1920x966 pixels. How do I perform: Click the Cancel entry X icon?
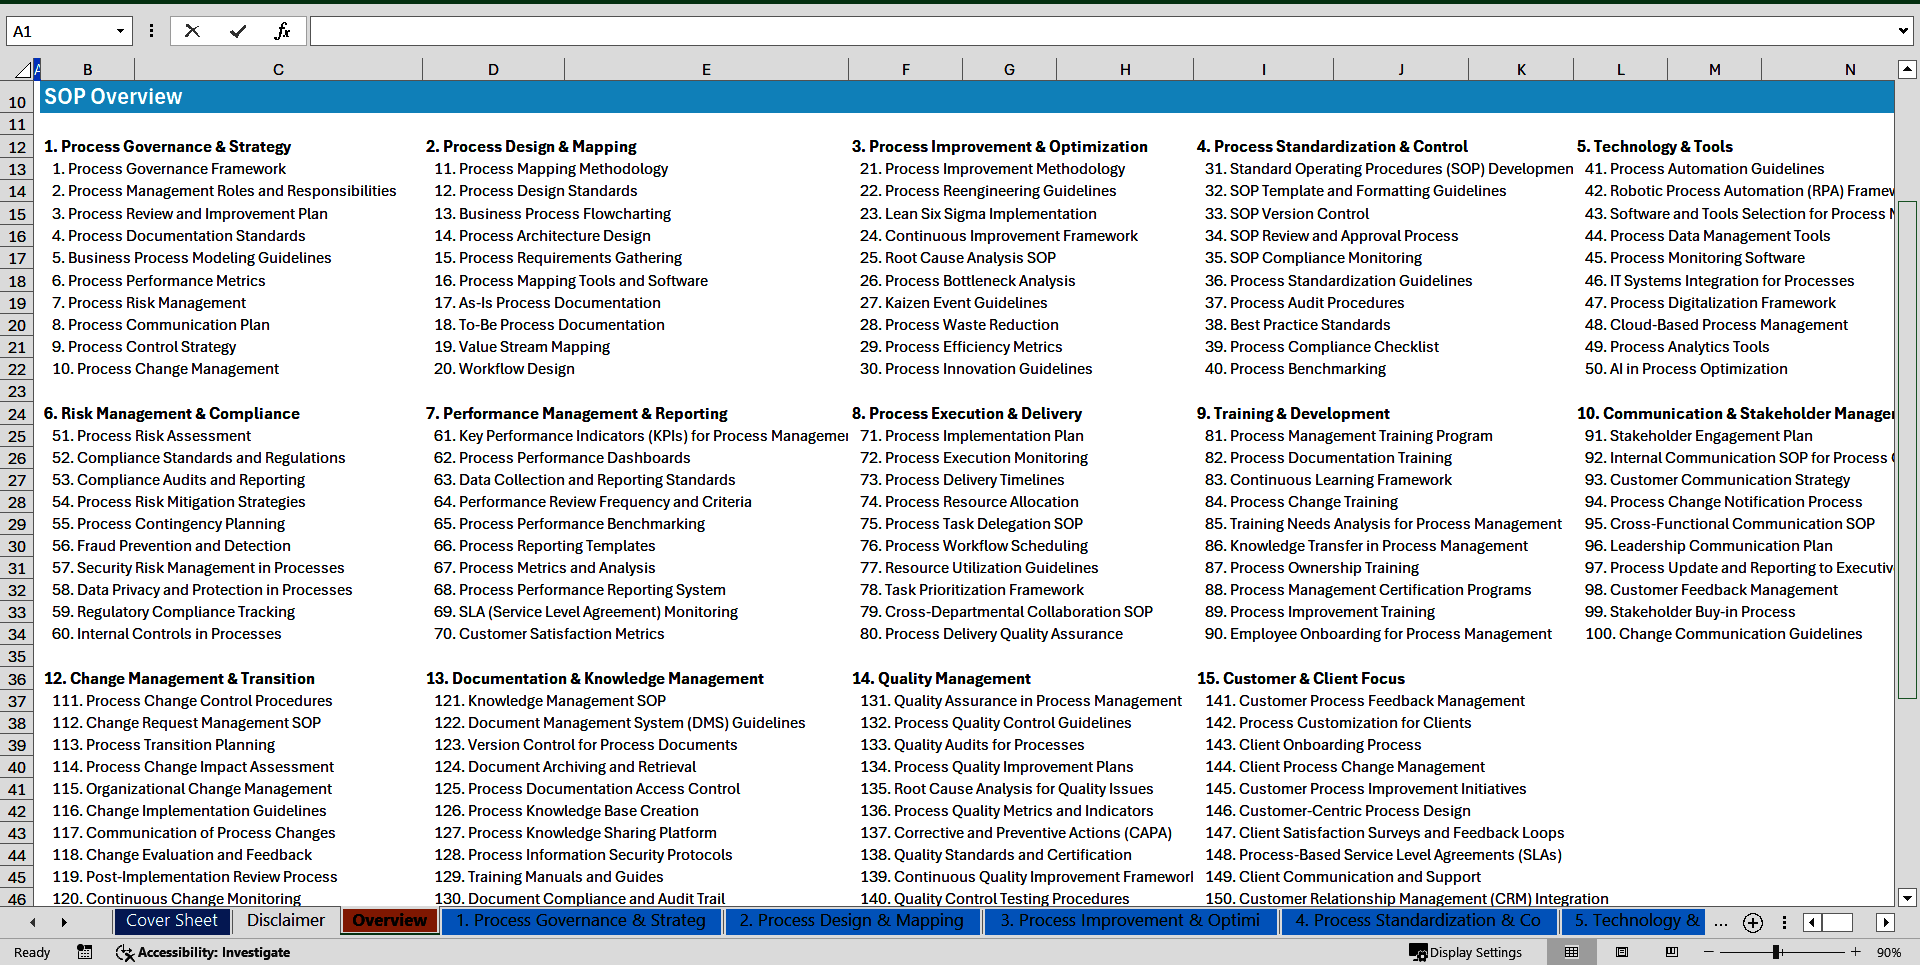[x=192, y=31]
